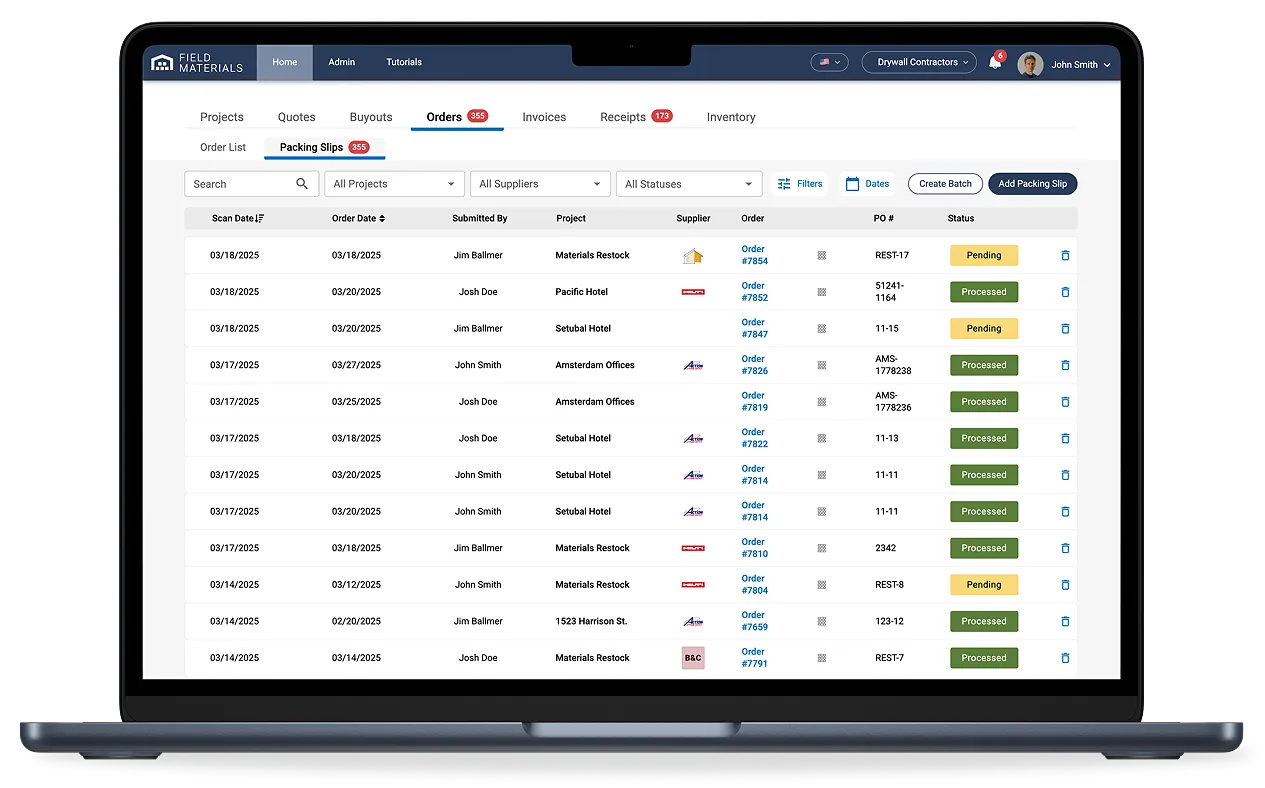
Task: Delete packing slip for Order #7804
Action: point(1065,585)
